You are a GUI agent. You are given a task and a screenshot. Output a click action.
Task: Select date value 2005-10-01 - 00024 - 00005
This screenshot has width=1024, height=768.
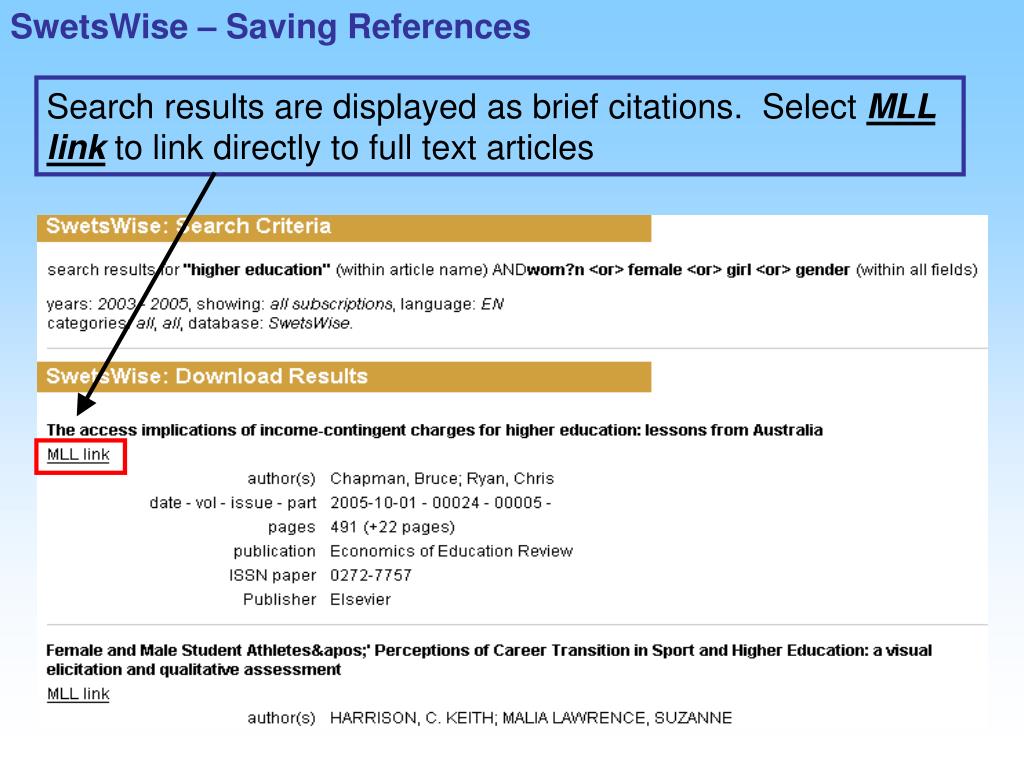(440, 503)
